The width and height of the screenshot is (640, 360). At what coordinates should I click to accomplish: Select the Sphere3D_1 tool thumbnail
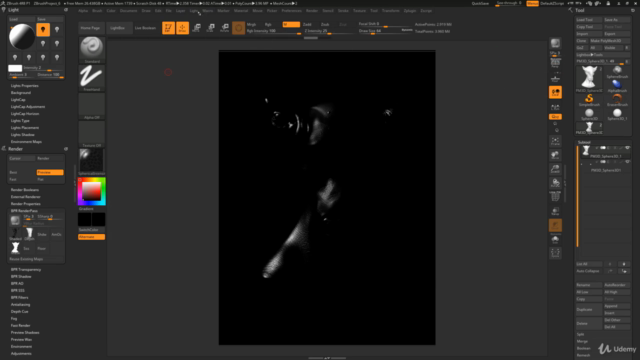pyautogui.click(x=617, y=114)
